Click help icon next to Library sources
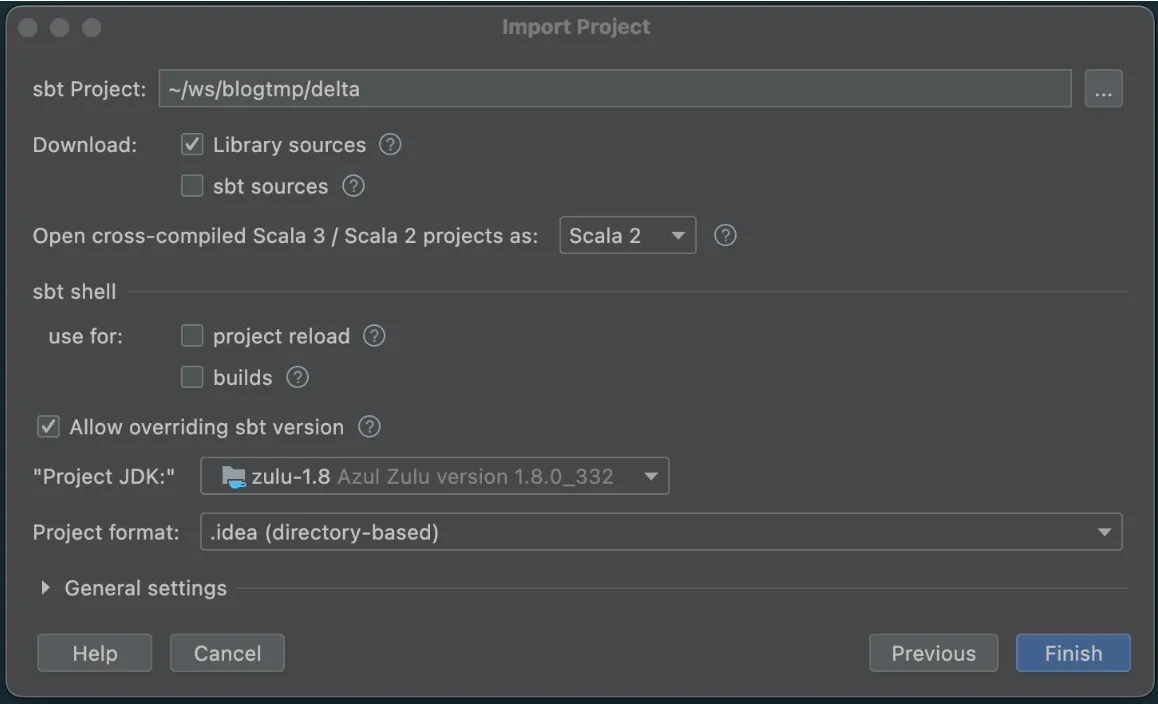Screen dimensions: 1158x704 [391, 145]
